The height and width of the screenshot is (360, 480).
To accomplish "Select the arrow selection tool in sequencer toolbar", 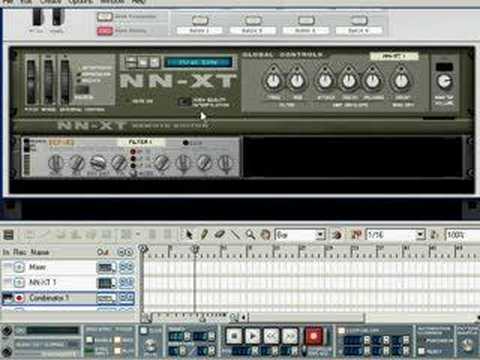I will coord(189,235).
